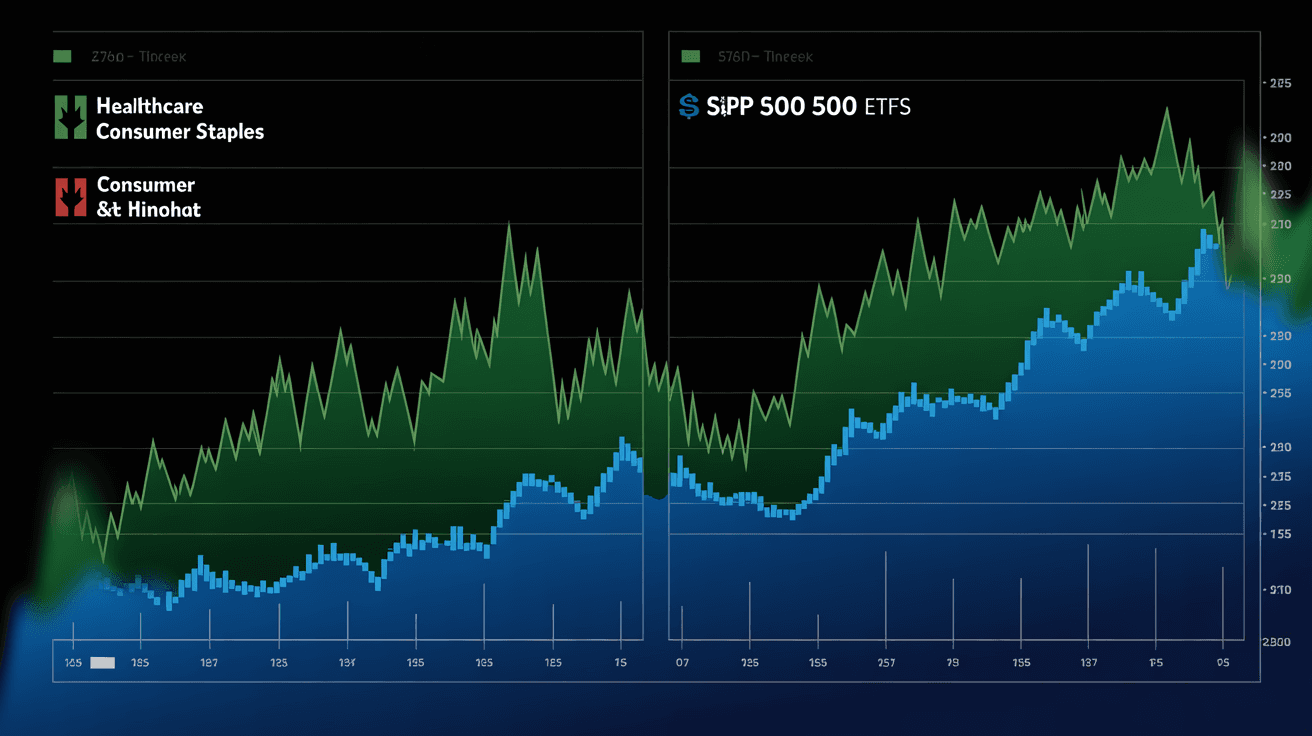Click the 257 label on the bottom axis

(x=886, y=663)
